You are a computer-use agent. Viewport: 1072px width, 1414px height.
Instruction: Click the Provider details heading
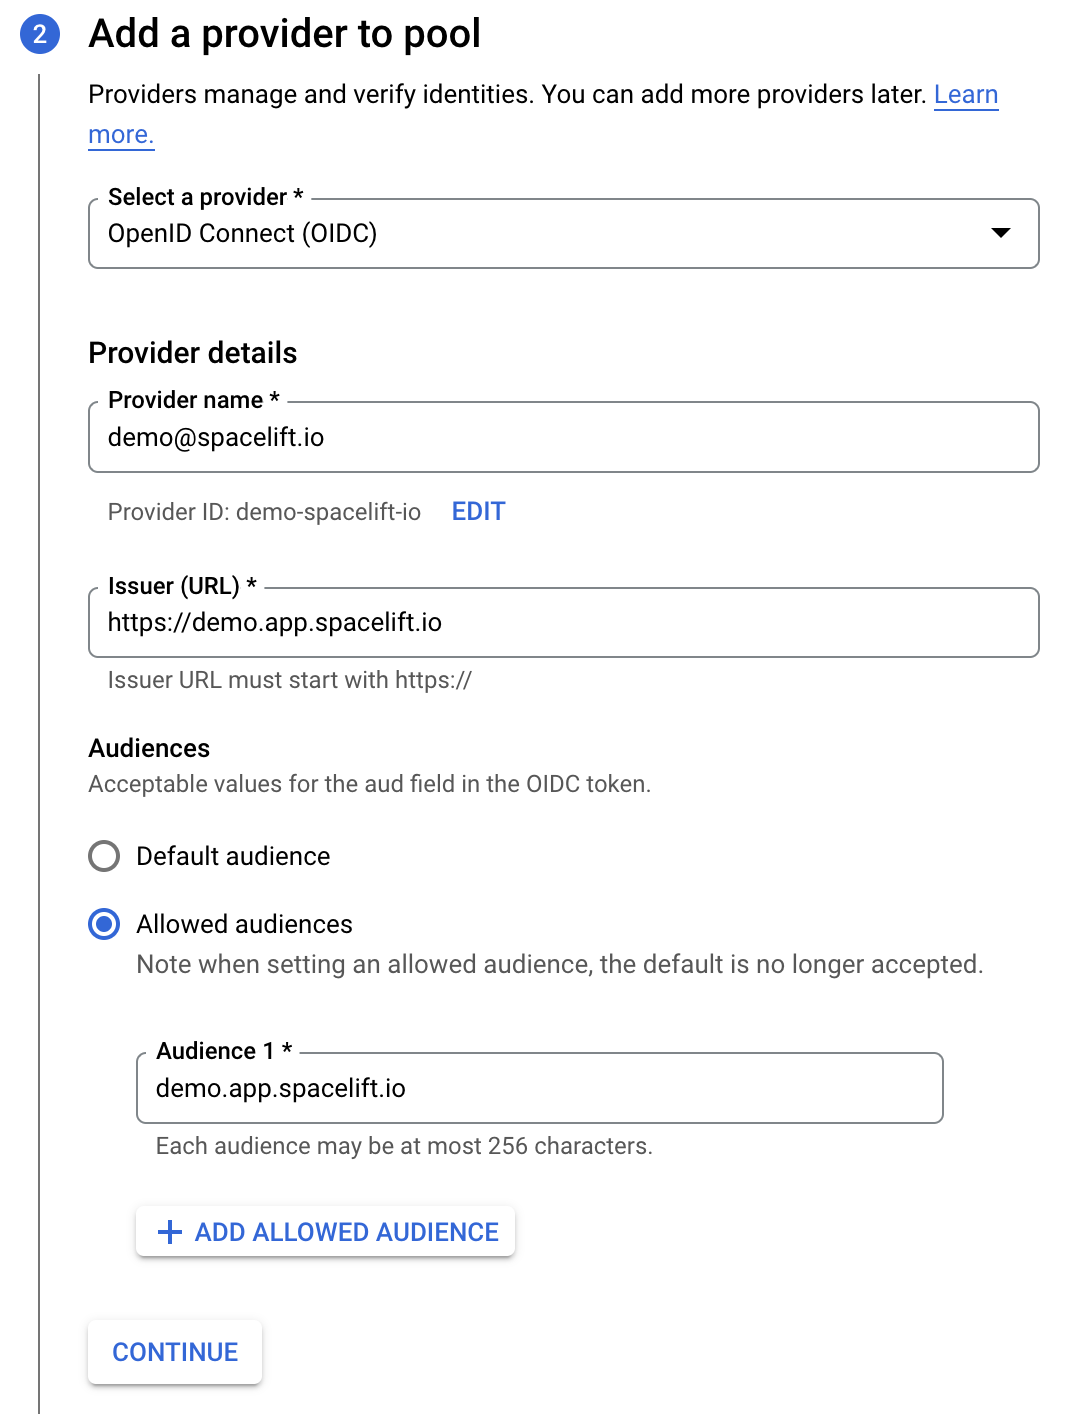192,352
